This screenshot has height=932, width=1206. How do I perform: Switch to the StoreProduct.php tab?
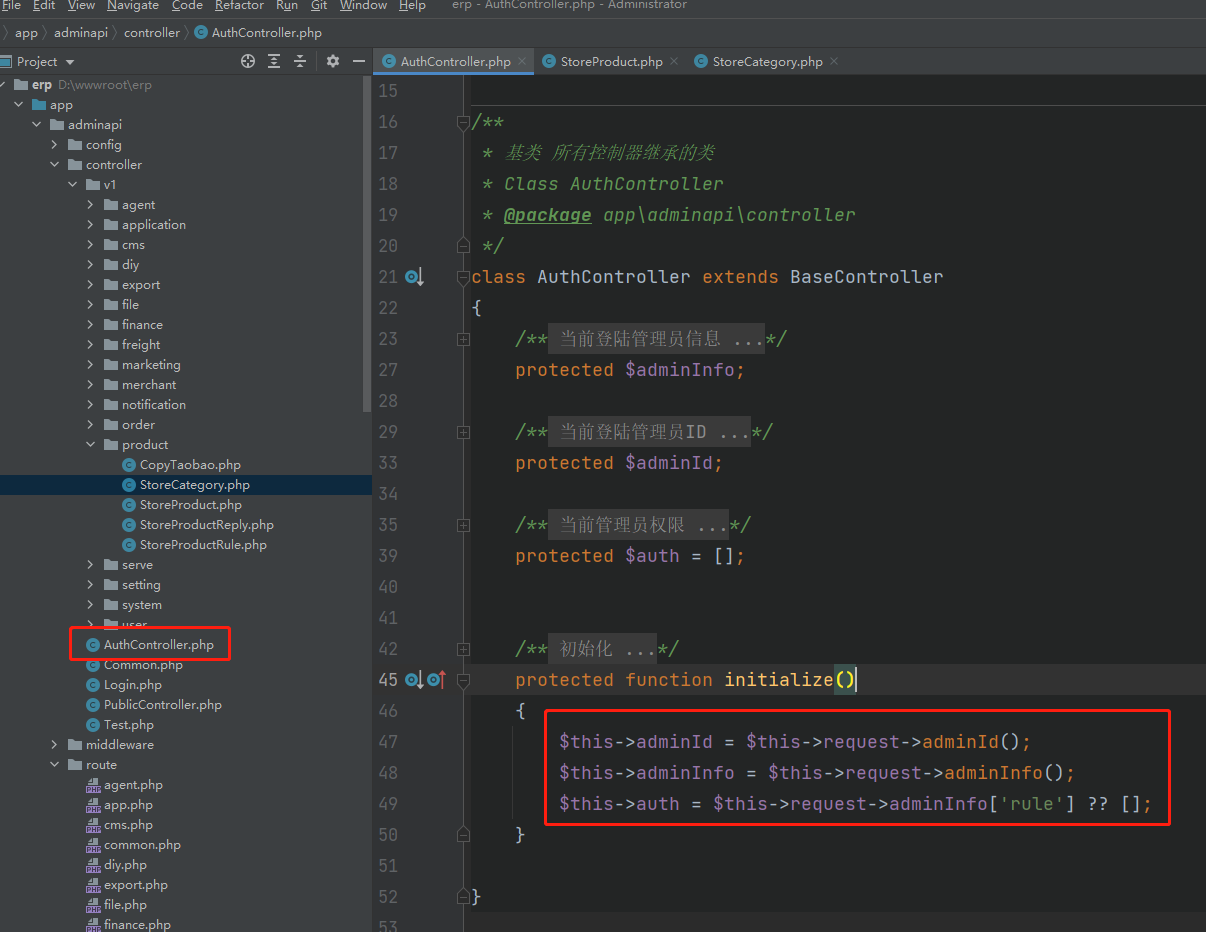pos(610,61)
